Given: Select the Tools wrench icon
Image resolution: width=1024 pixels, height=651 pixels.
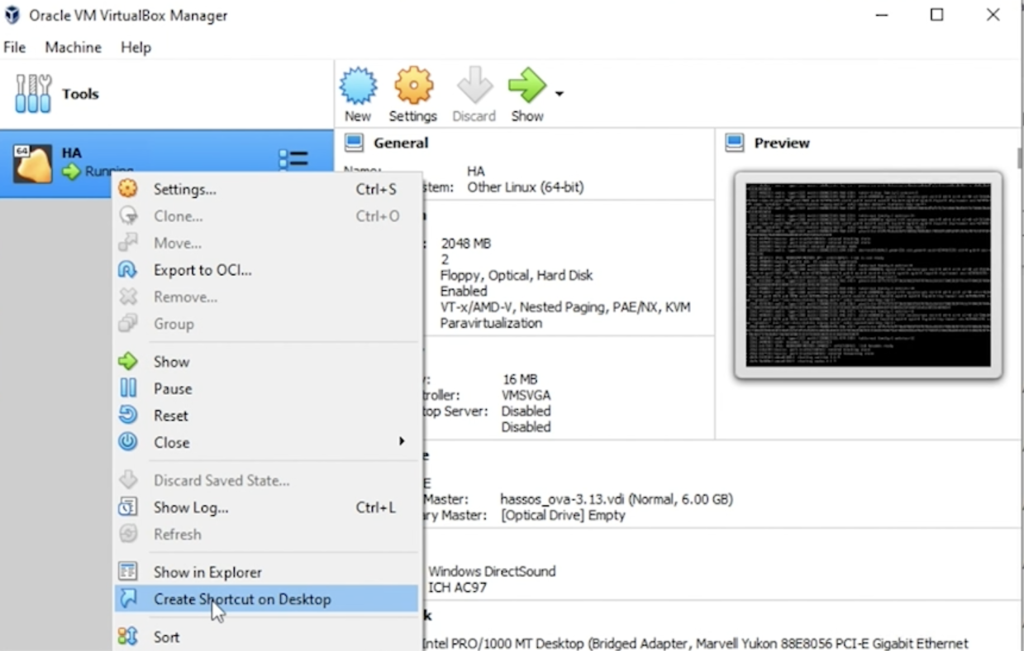Looking at the screenshot, I should [x=33, y=93].
